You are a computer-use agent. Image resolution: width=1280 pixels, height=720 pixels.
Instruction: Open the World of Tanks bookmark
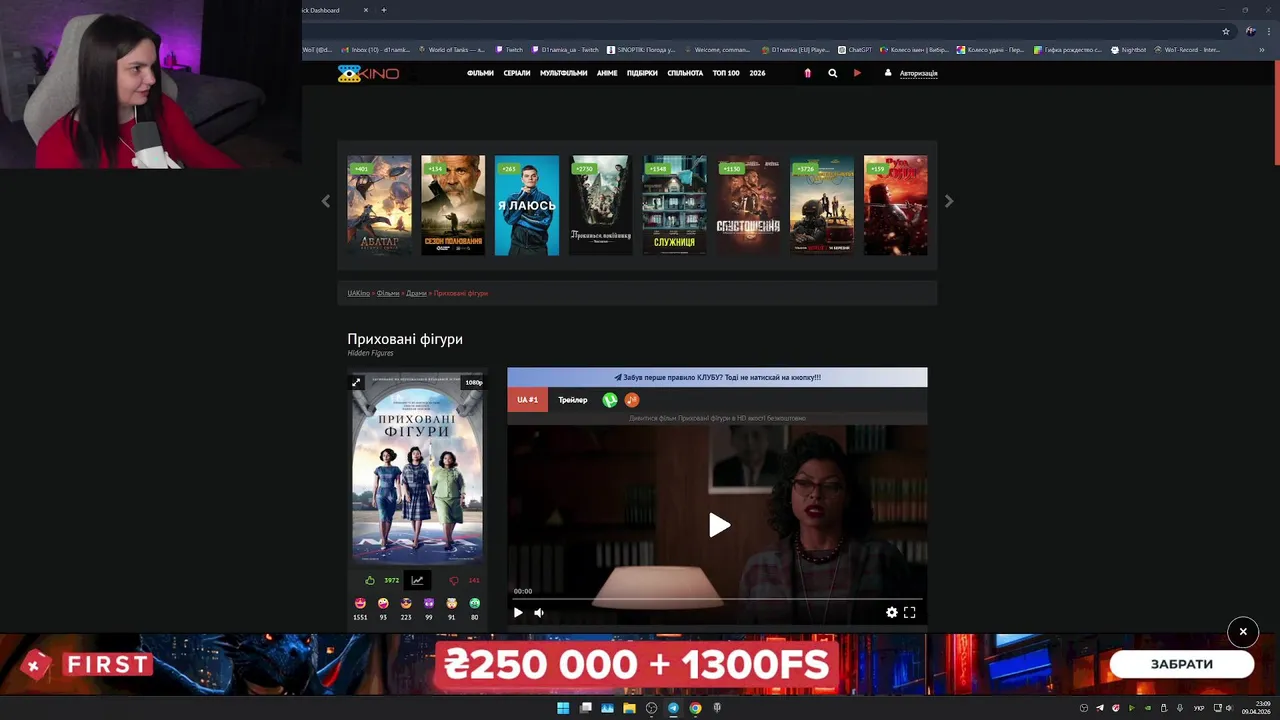[x=451, y=49]
